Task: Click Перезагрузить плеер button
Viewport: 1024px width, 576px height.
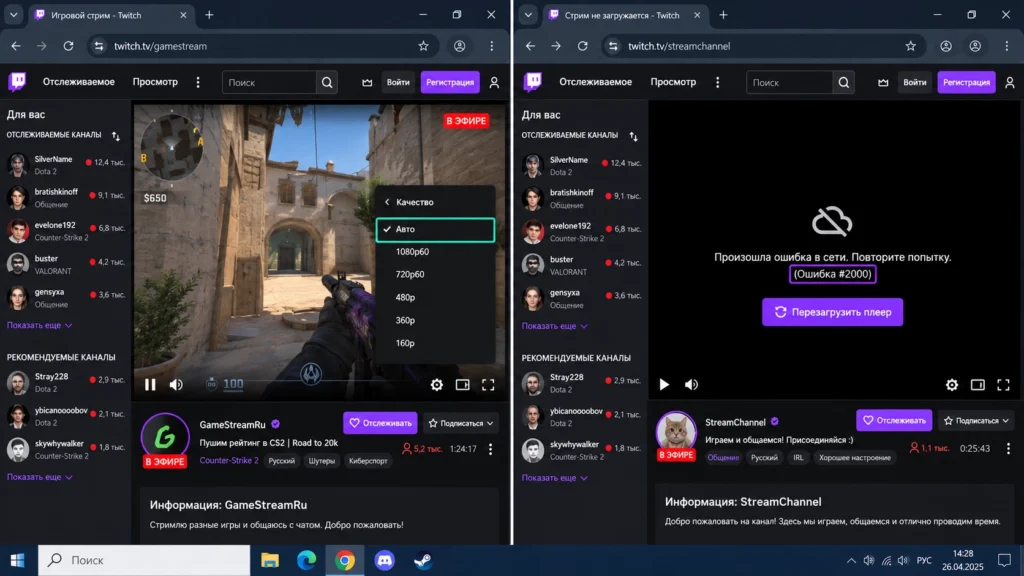Action: point(832,312)
